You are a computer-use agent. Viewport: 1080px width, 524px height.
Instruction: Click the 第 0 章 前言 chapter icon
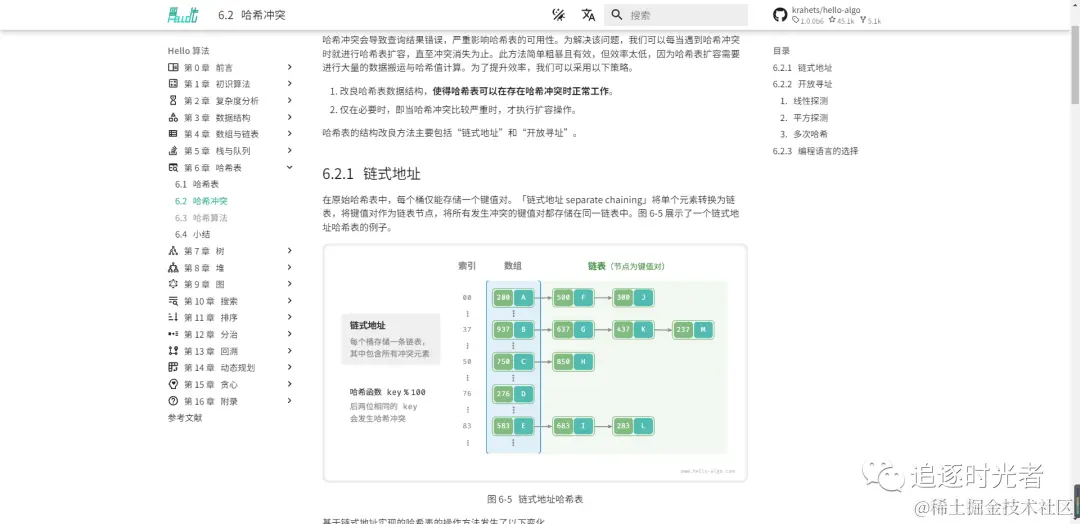(173, 67)
